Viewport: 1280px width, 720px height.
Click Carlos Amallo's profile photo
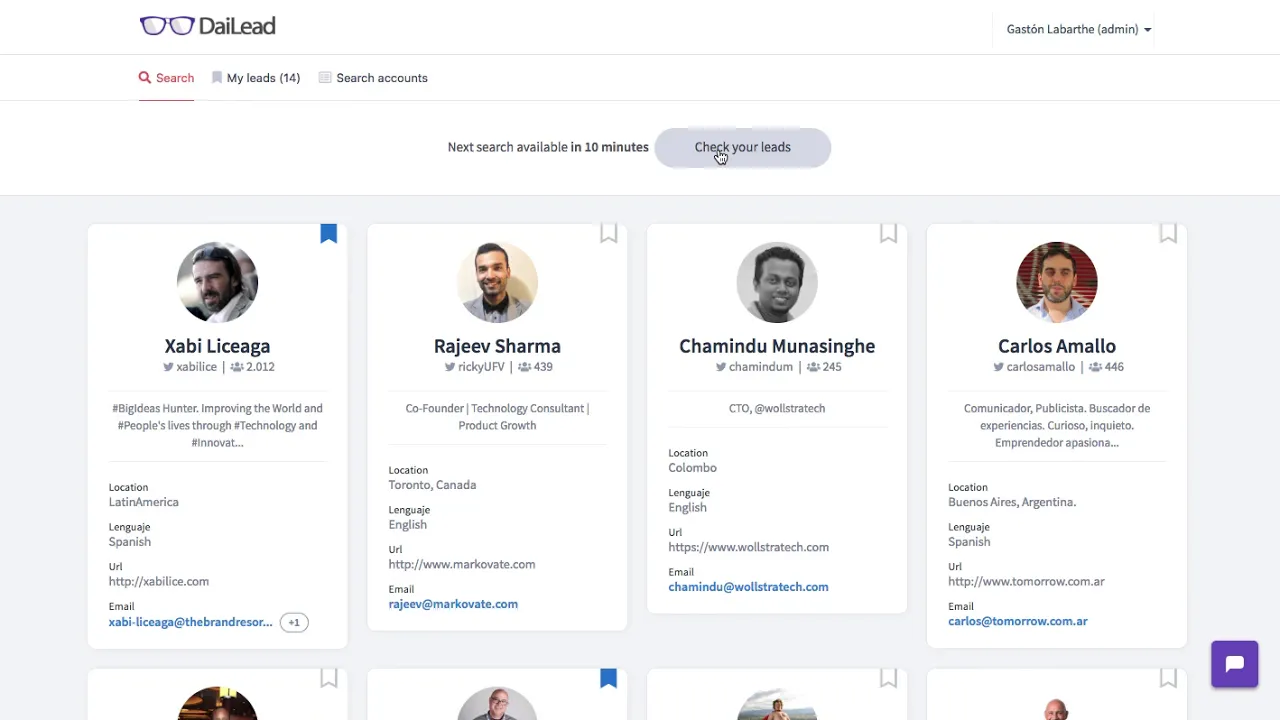(x=1057, y=282)
